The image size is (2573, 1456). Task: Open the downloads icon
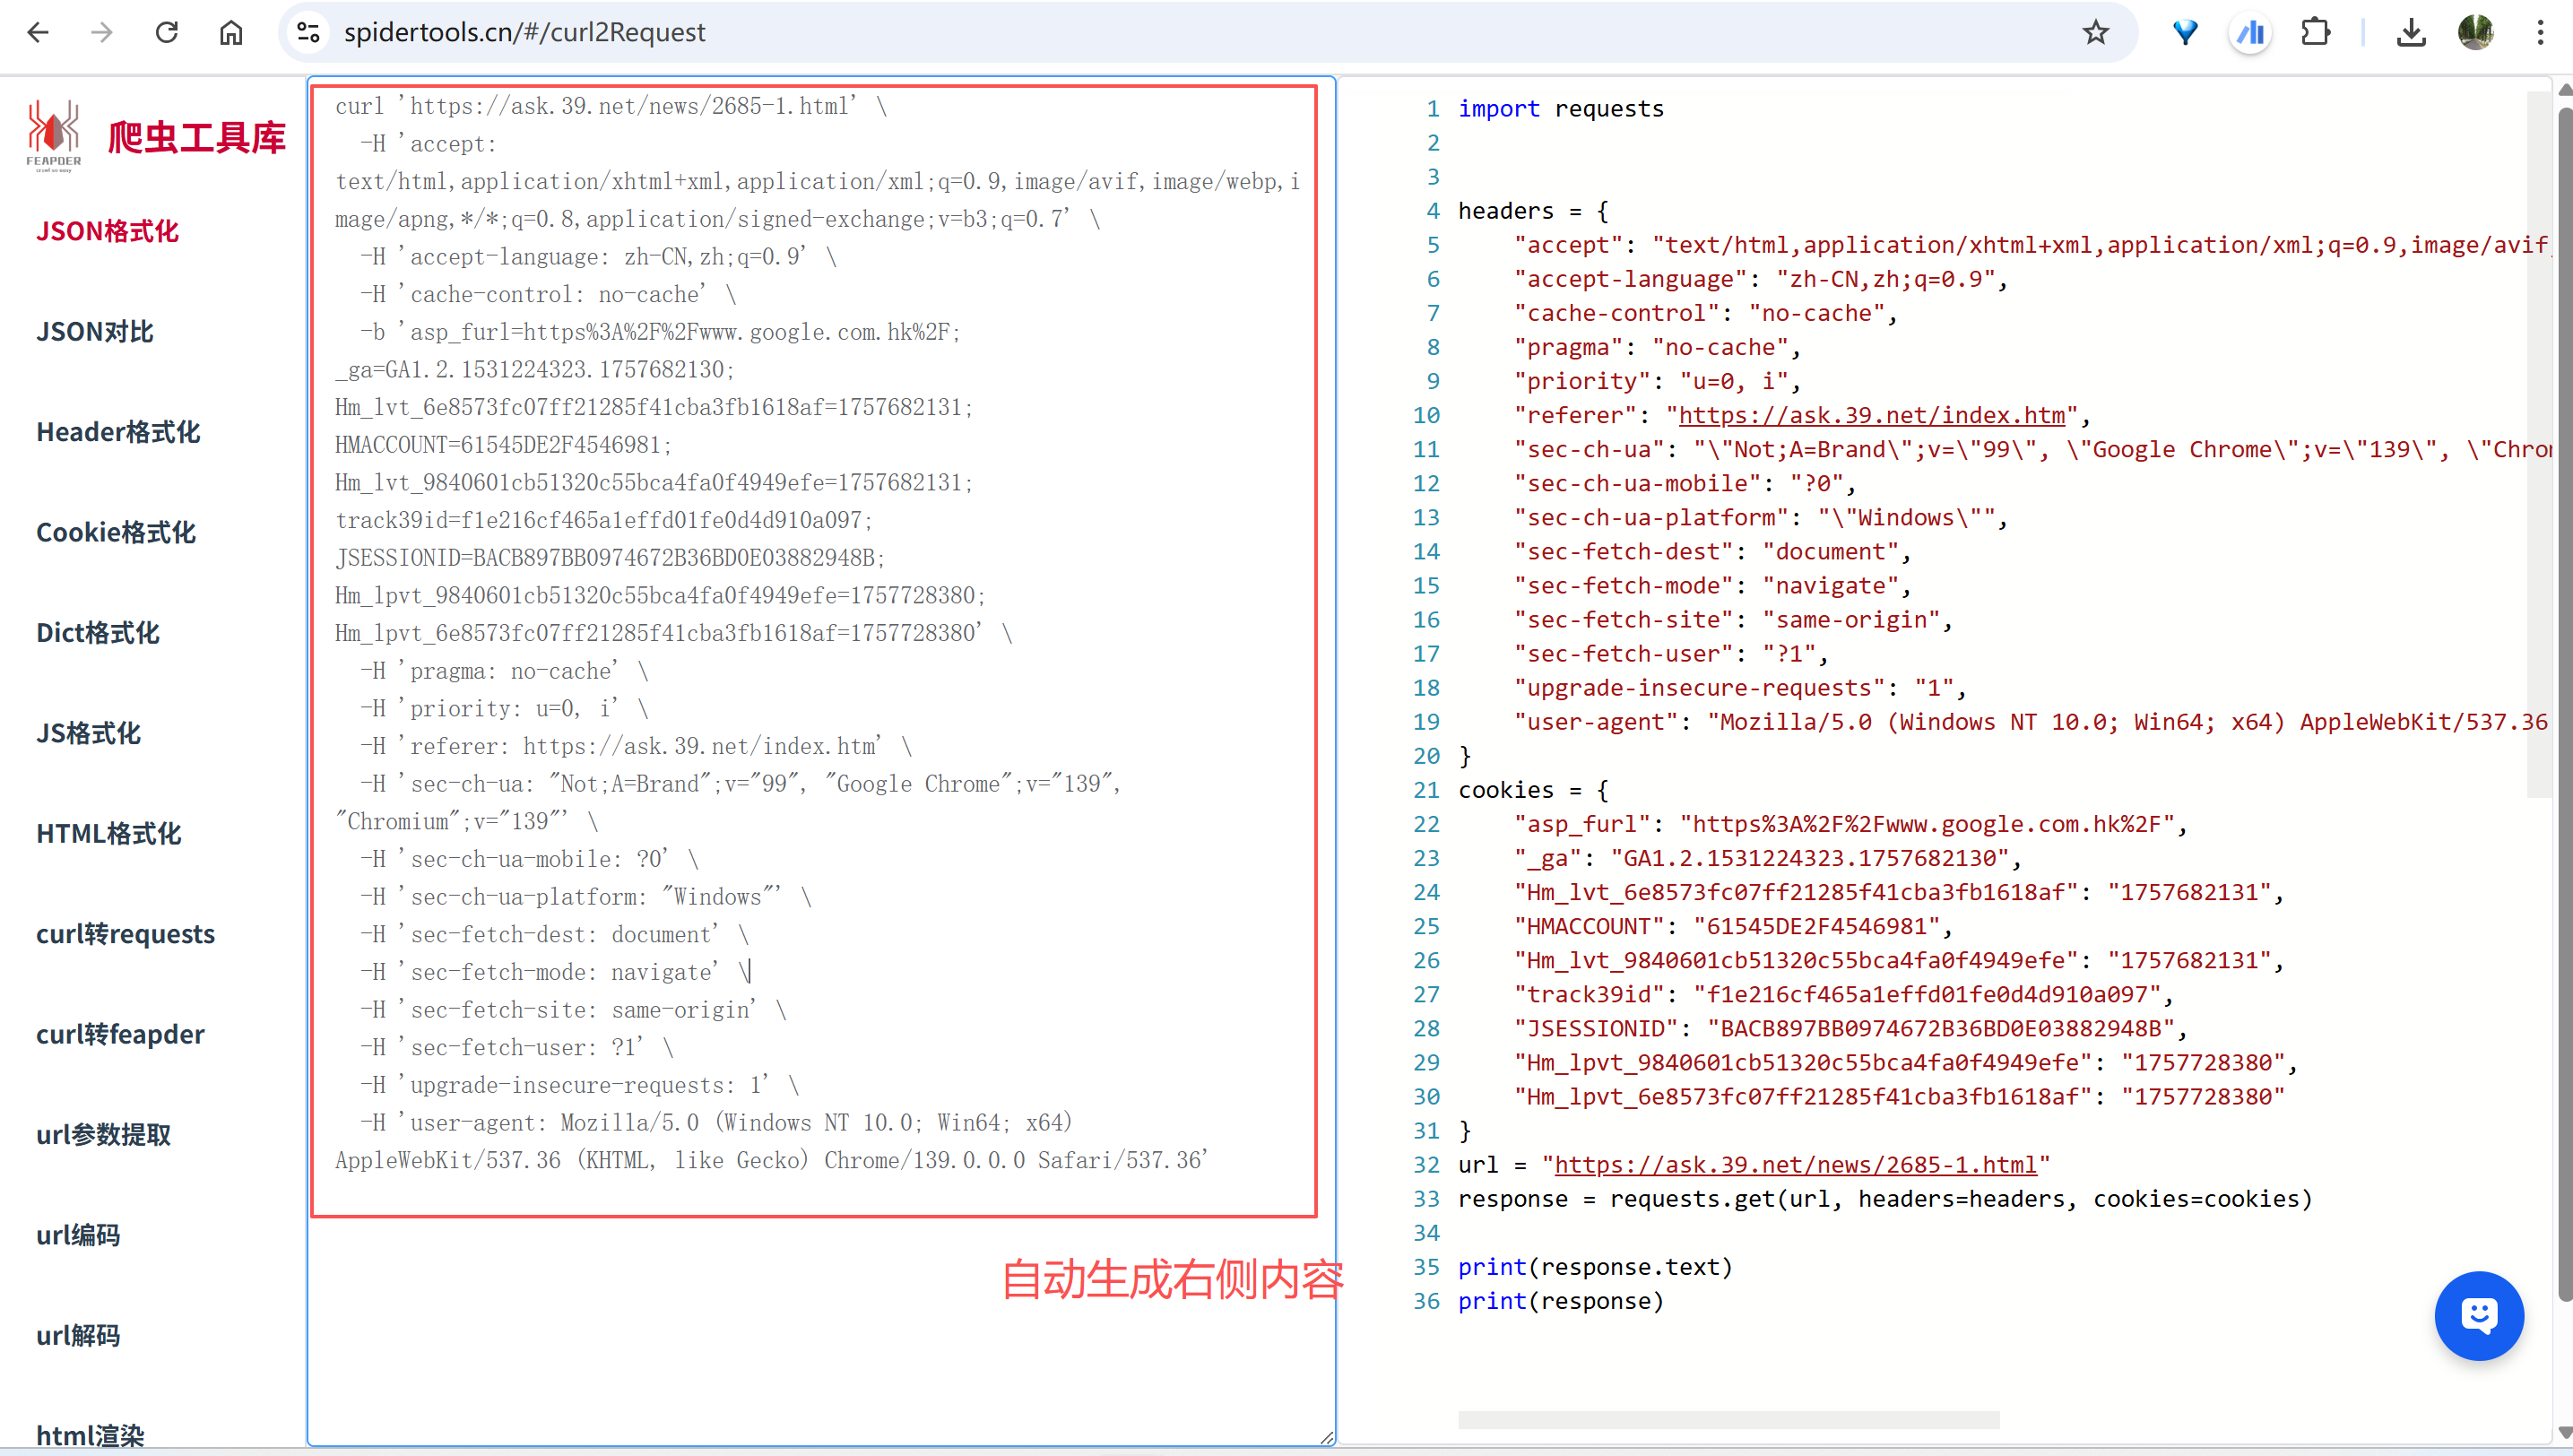(x=2411, y=32)
